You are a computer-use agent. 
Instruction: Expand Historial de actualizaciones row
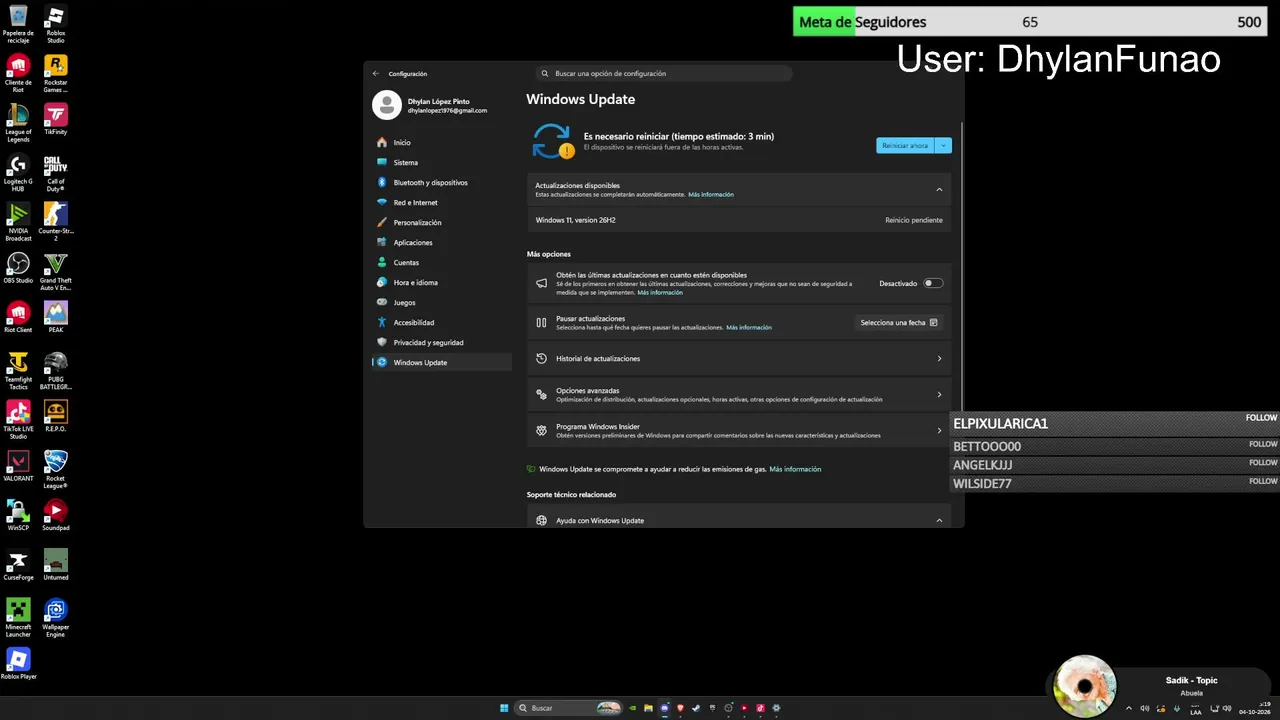pos(739,358)
